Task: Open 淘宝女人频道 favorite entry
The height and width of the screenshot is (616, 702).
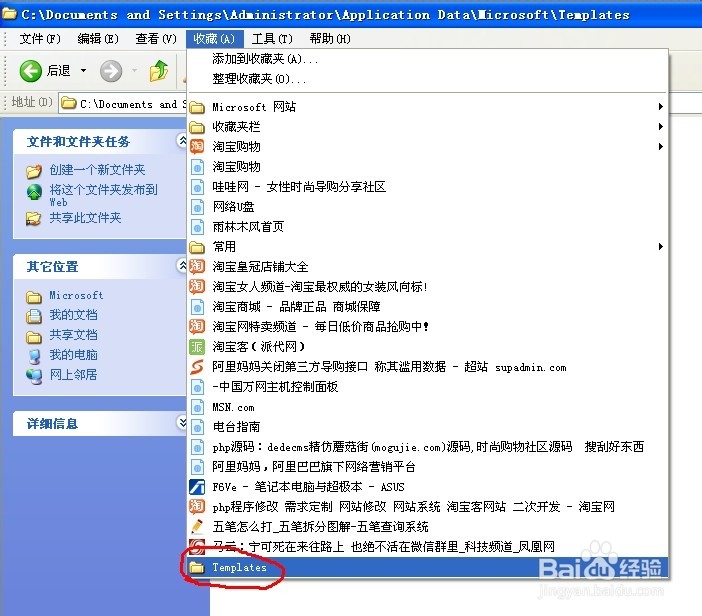Action: pos(320,287)
